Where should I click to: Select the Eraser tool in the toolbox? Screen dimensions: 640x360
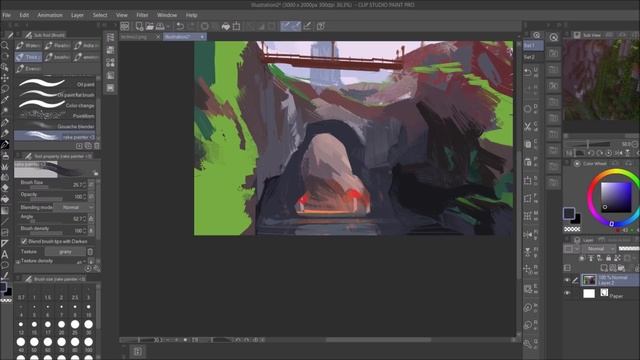5,189
